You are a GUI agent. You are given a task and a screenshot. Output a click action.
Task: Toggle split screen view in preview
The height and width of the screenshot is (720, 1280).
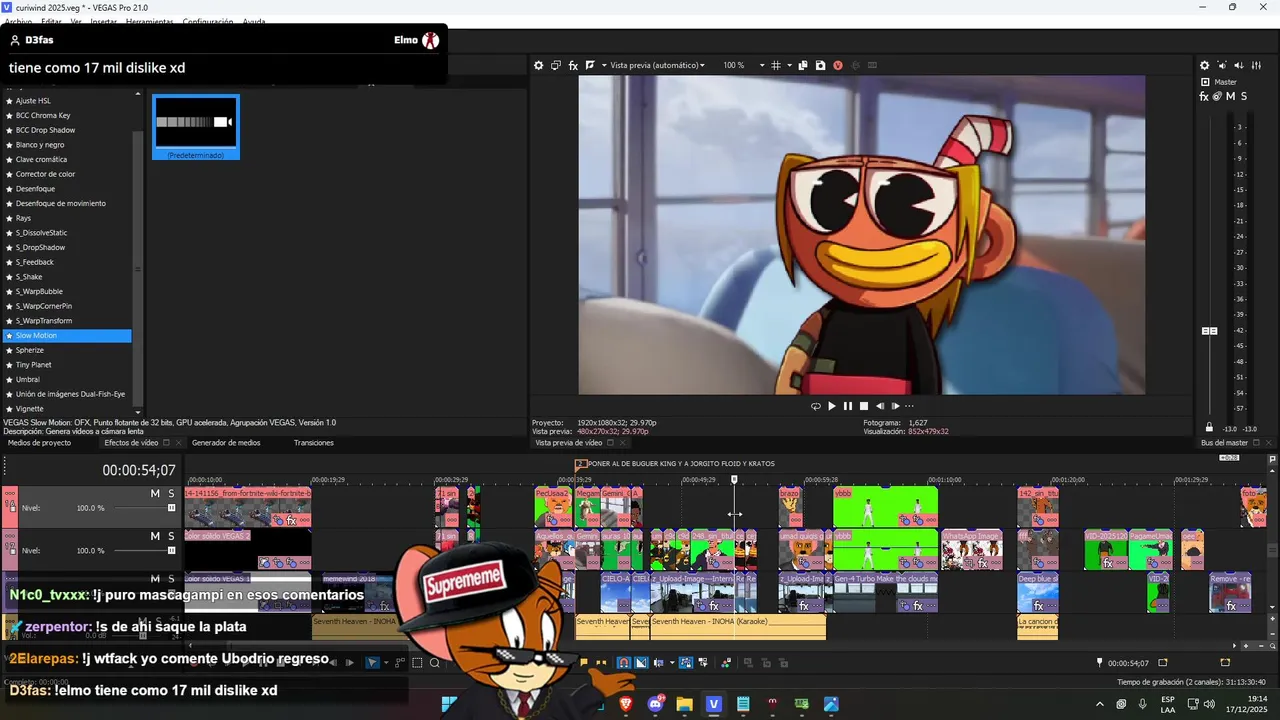[x=591, y=65]
